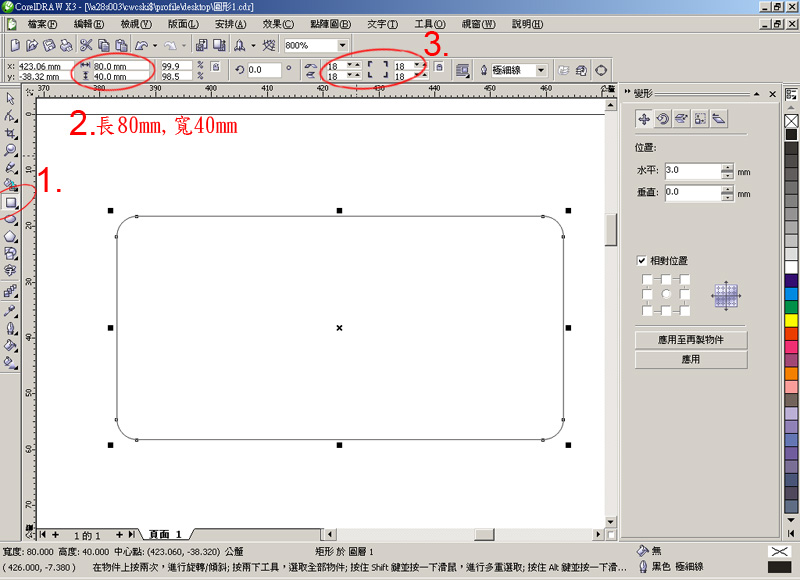
Task: Click the Convert to curves icon
Action: (601, 70)
